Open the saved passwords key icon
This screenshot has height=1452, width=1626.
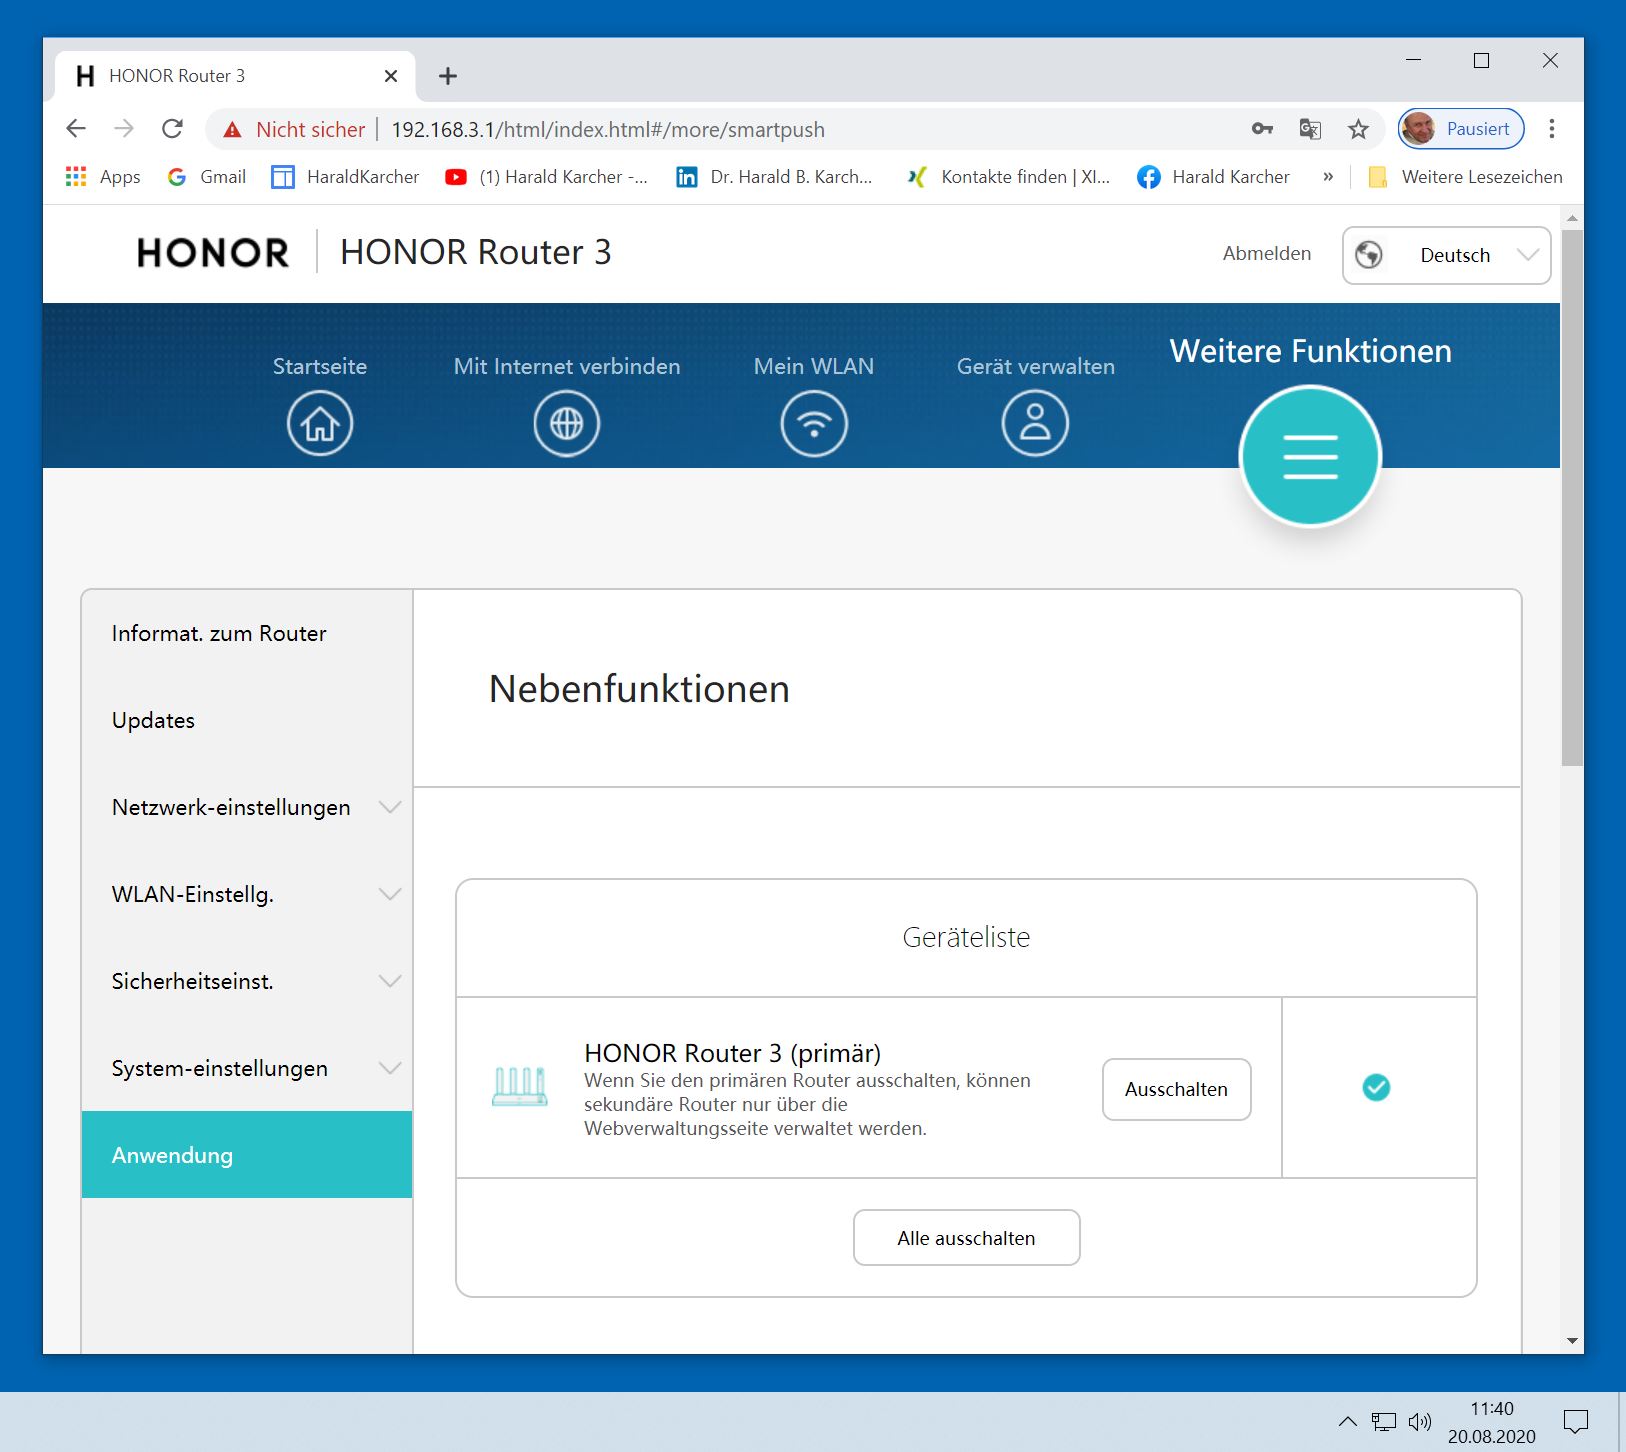pyautogui.click(x=1262, y=129)
